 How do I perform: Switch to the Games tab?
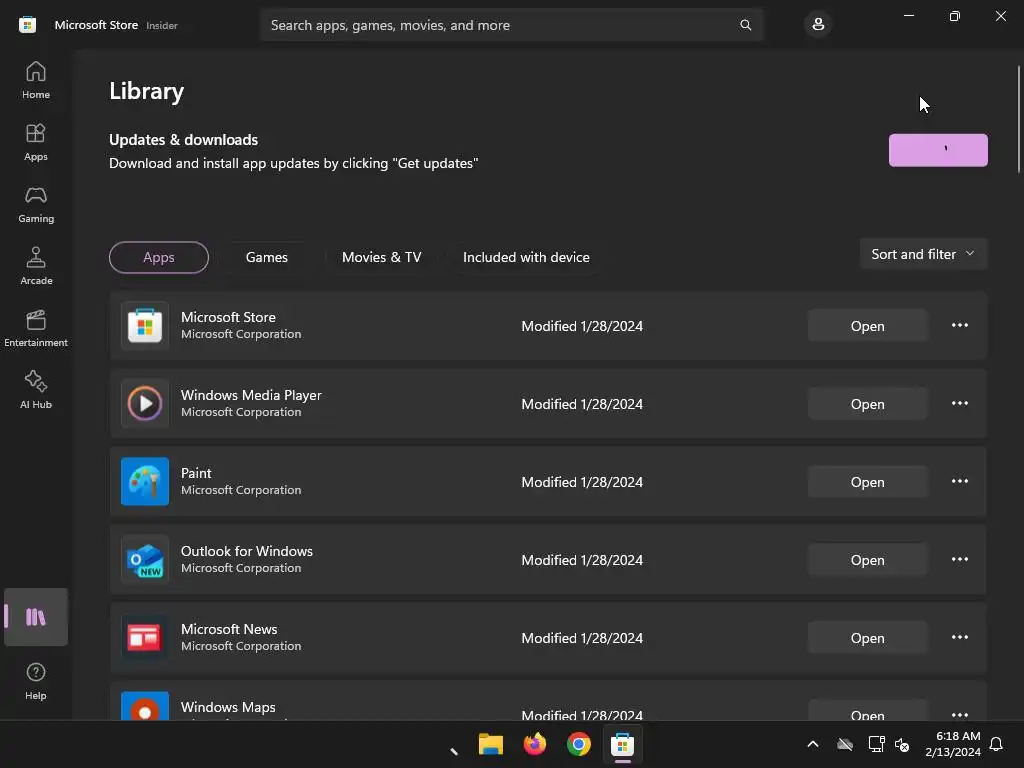point(266,257)
